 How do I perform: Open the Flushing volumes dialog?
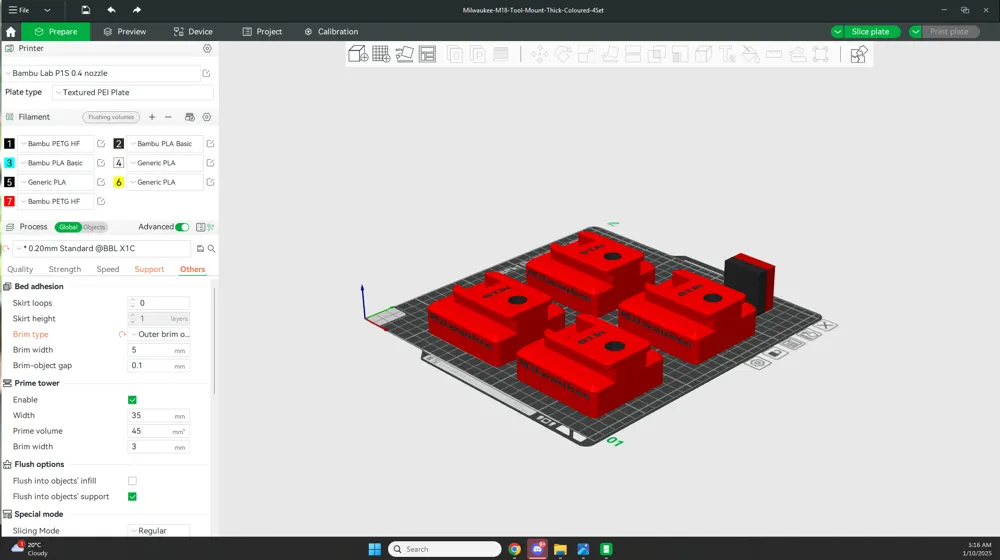tap(111, 117)
